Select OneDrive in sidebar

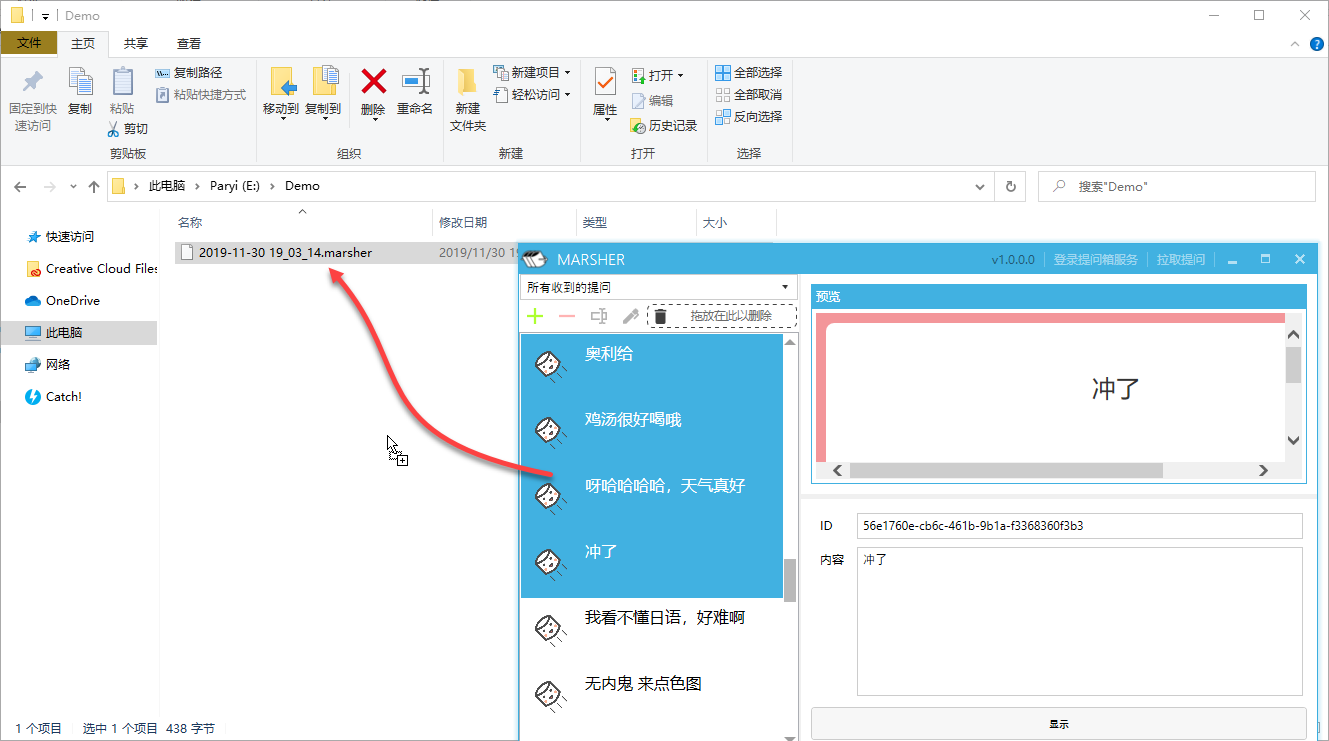coord(62,301)
